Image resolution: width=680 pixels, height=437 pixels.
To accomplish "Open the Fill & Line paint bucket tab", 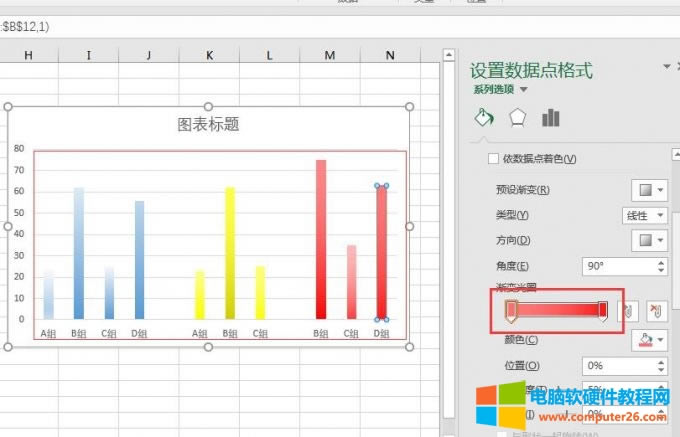I will point(483,118).
